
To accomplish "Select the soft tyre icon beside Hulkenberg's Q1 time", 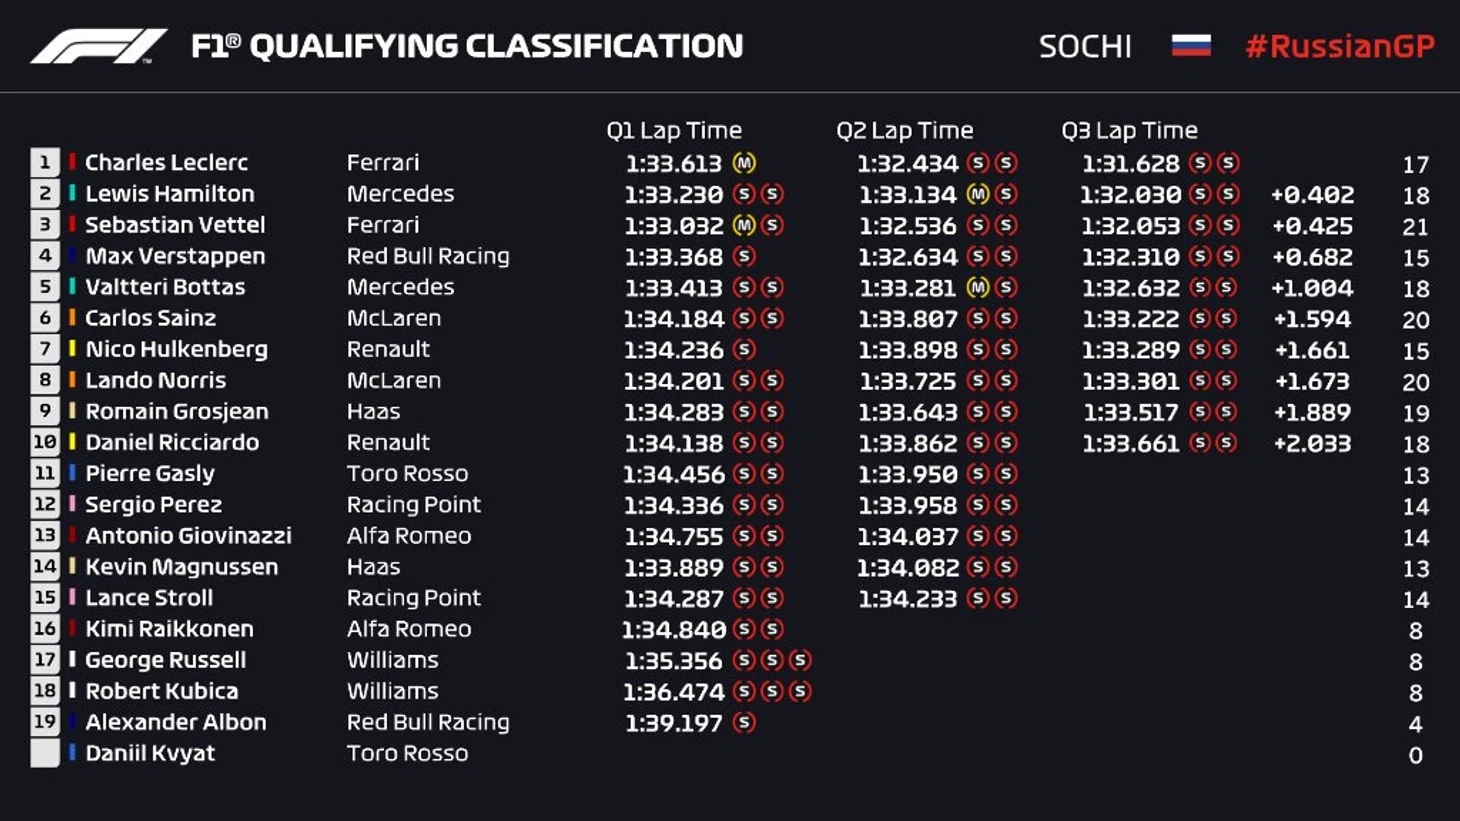I will coord(744,350).
